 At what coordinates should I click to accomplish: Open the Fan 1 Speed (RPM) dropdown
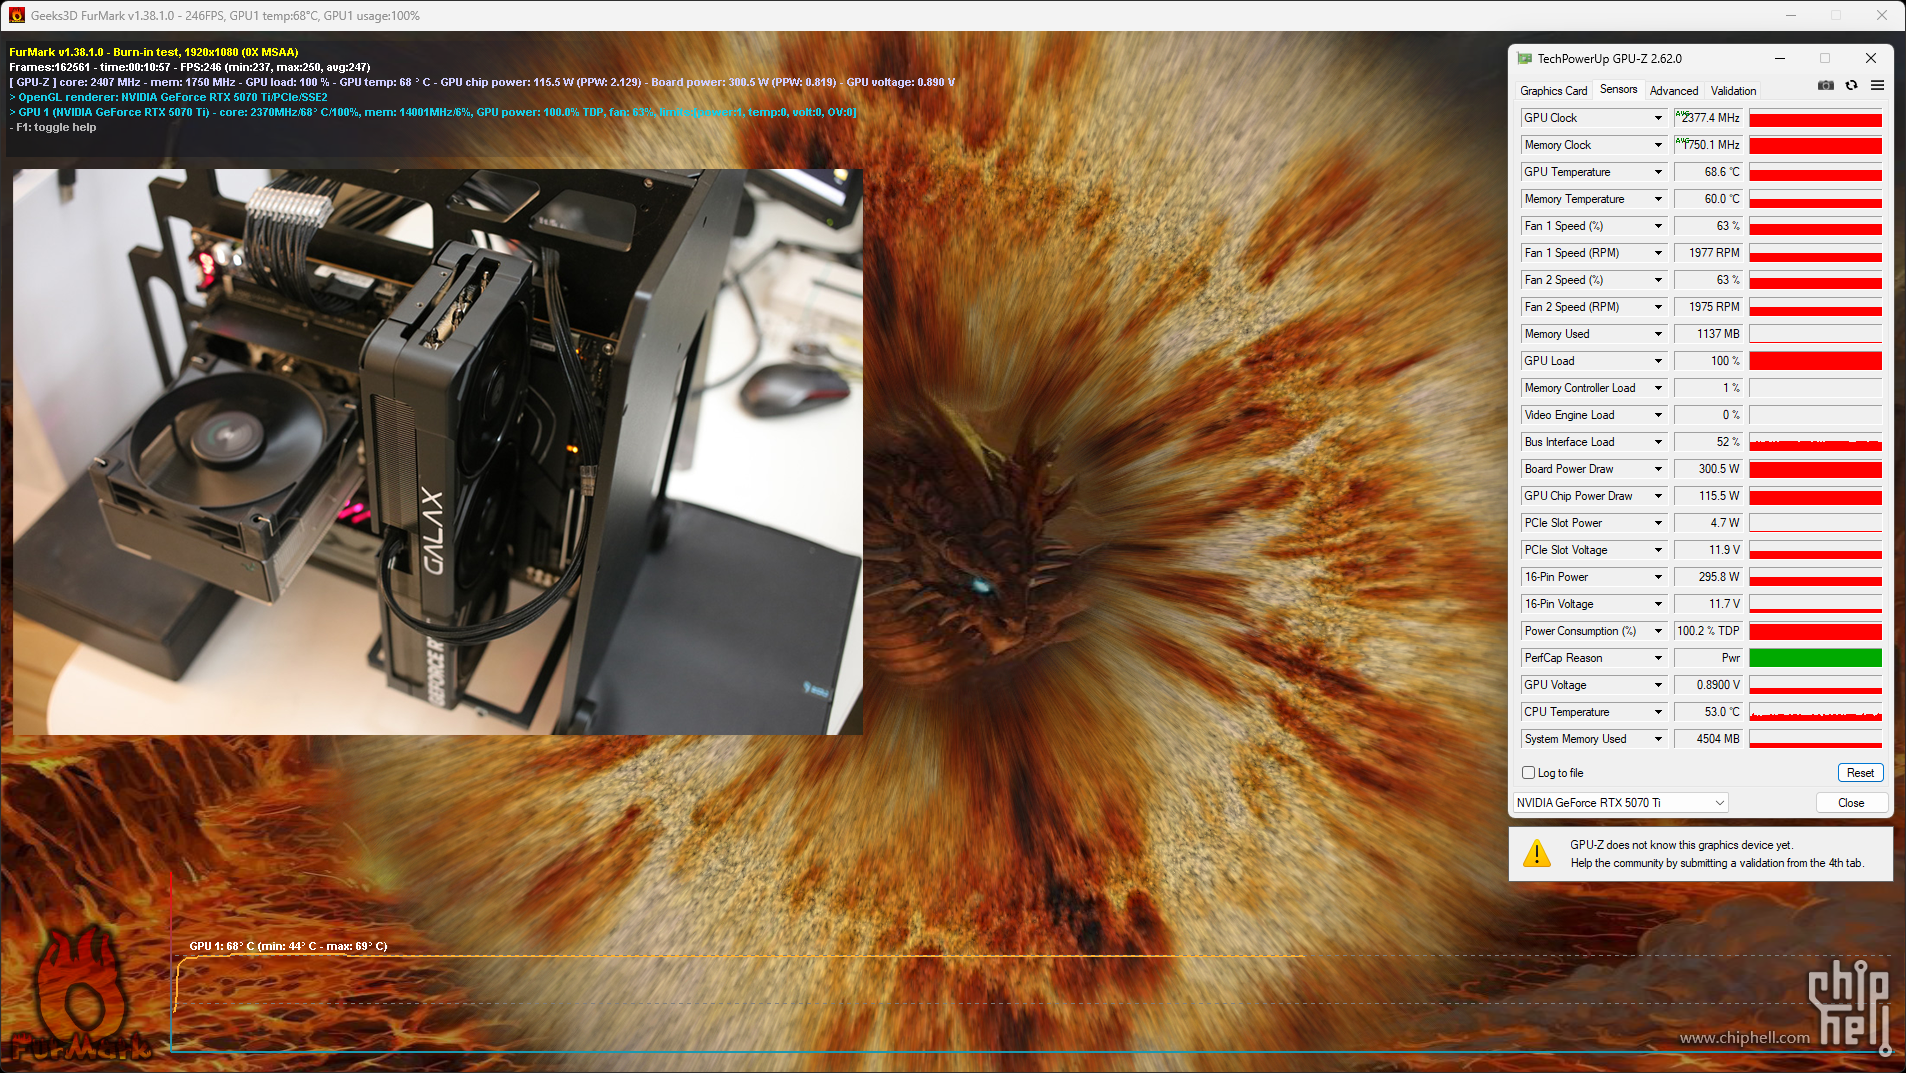(1658, 253)
